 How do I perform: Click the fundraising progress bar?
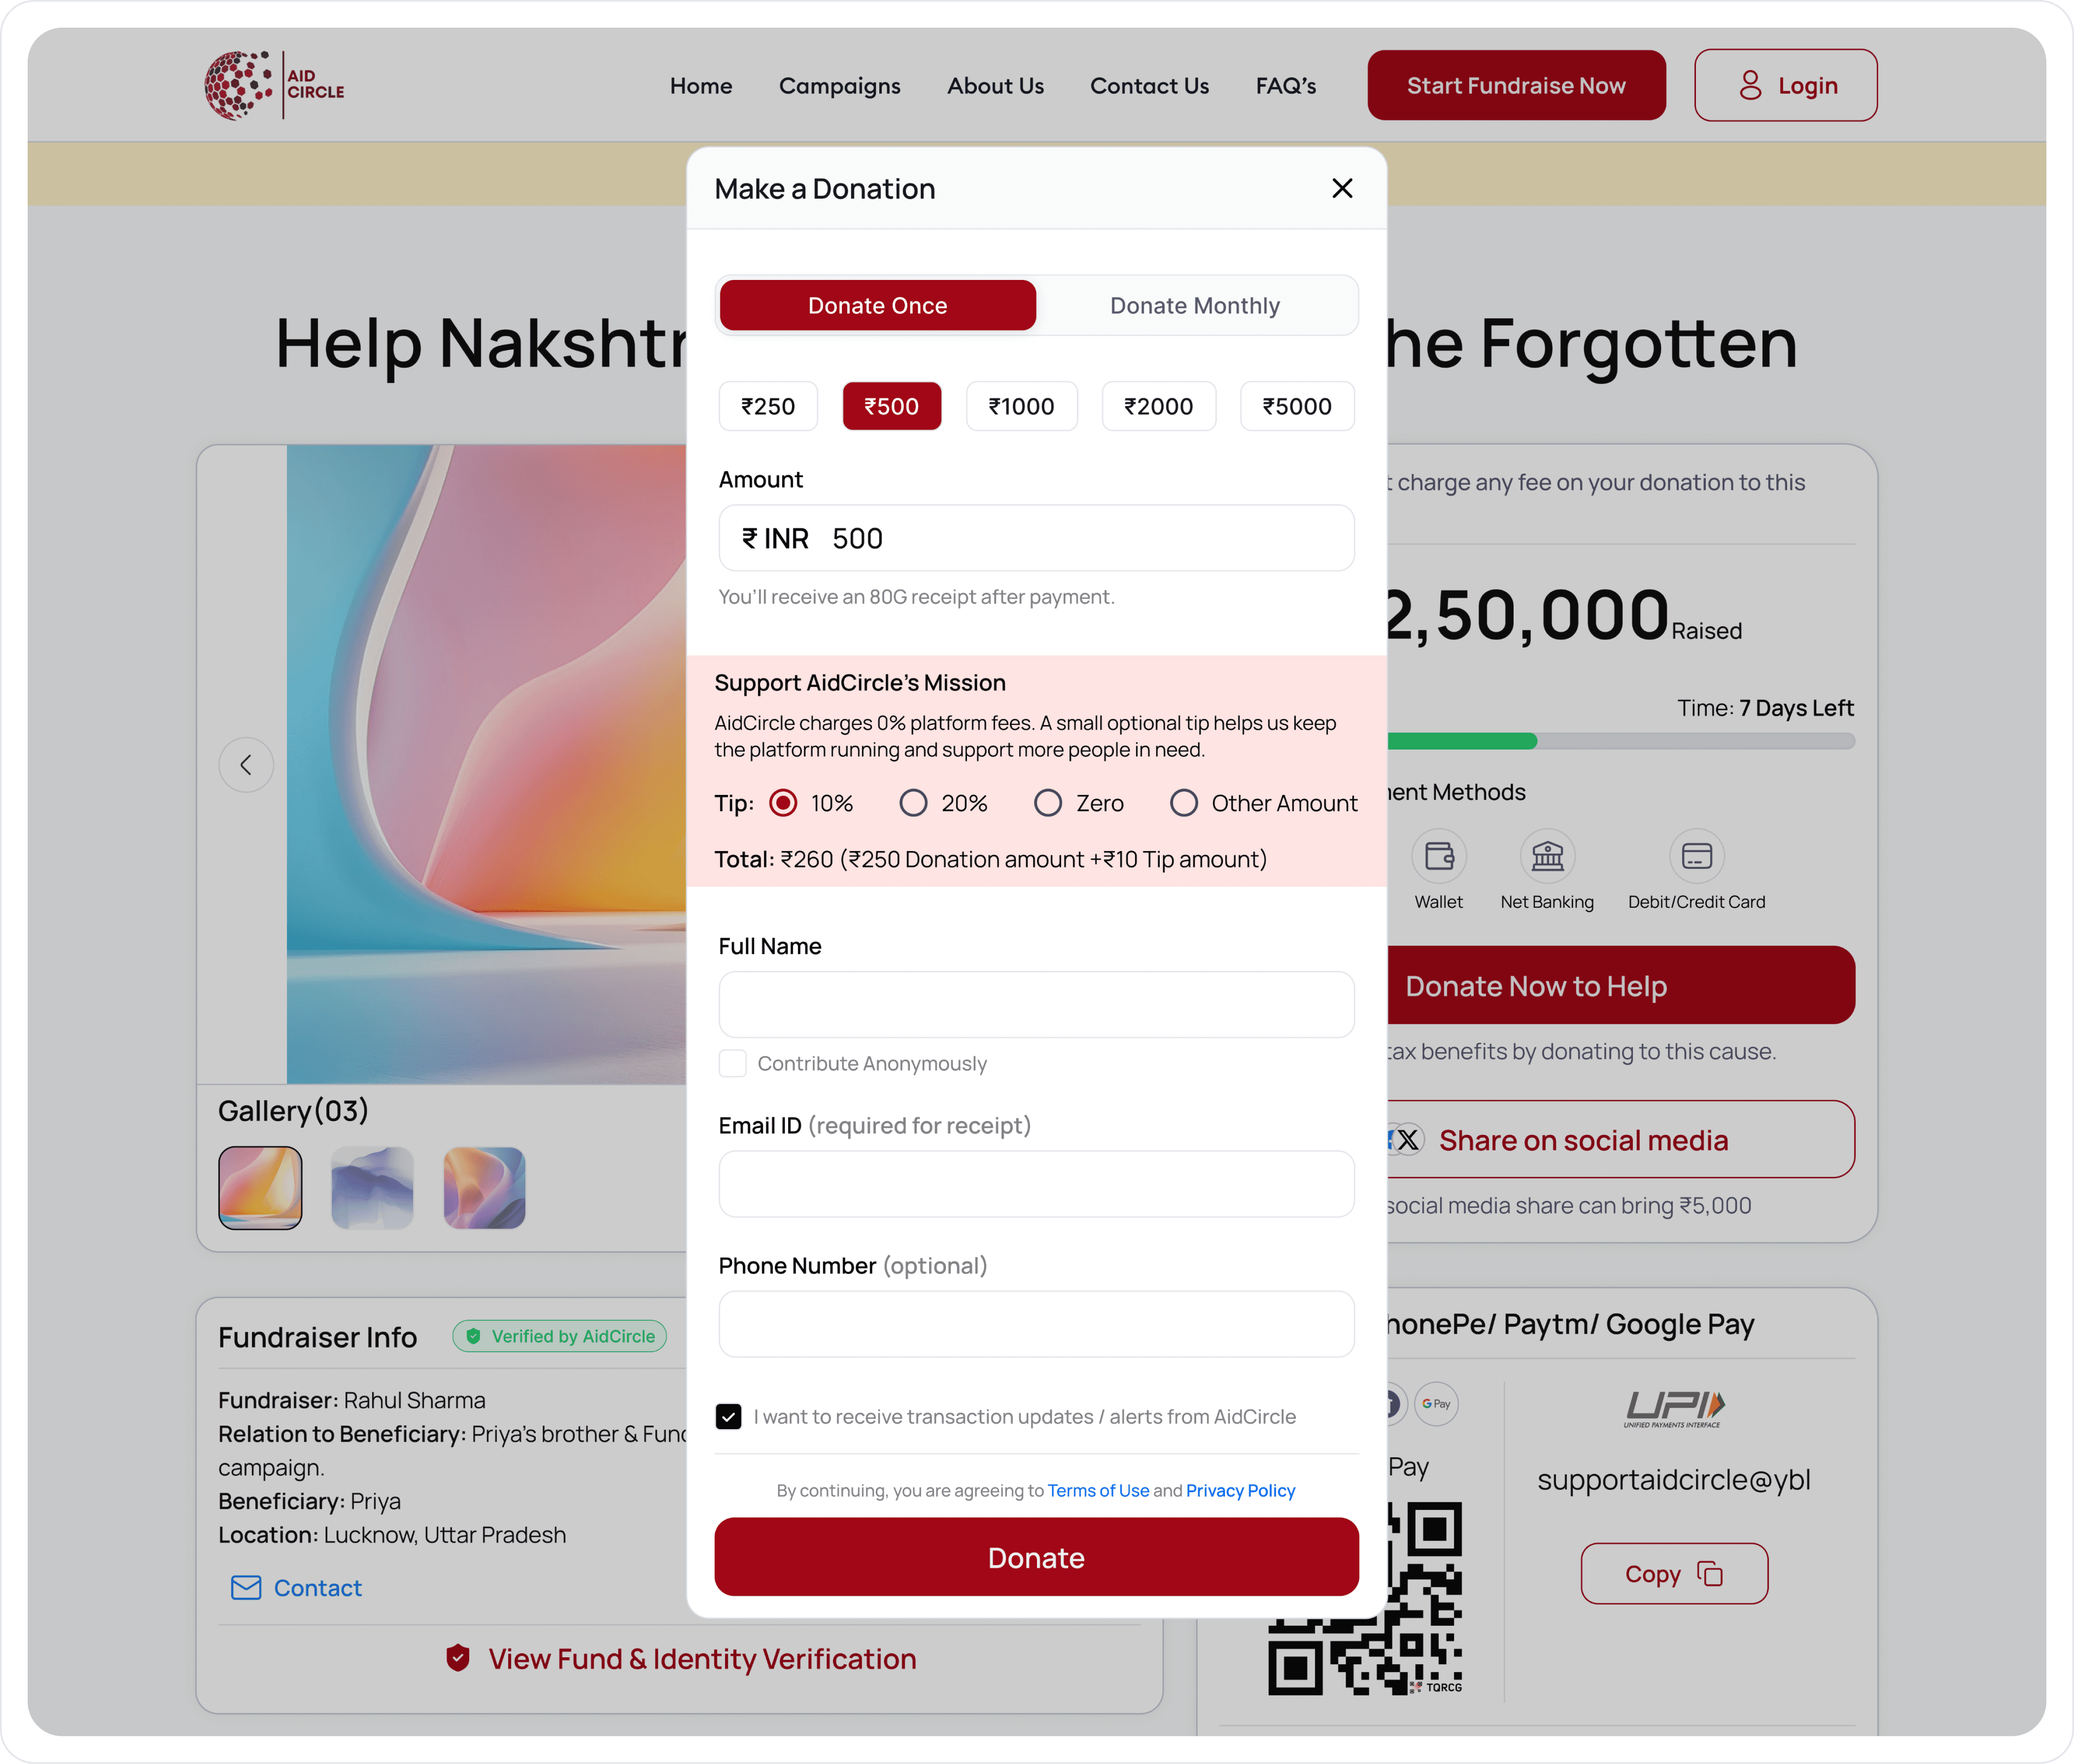[1620, 741]
